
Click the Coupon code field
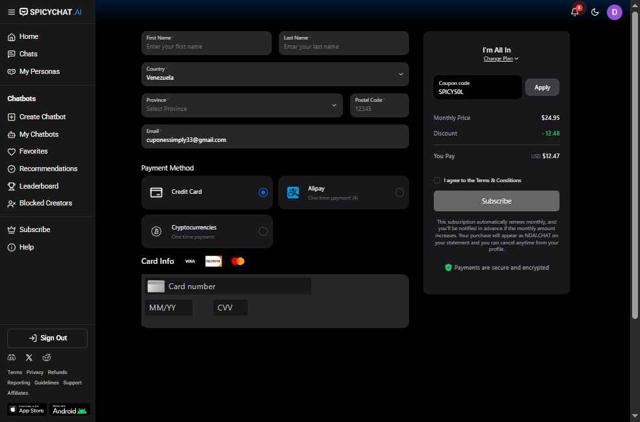(478, 87)
